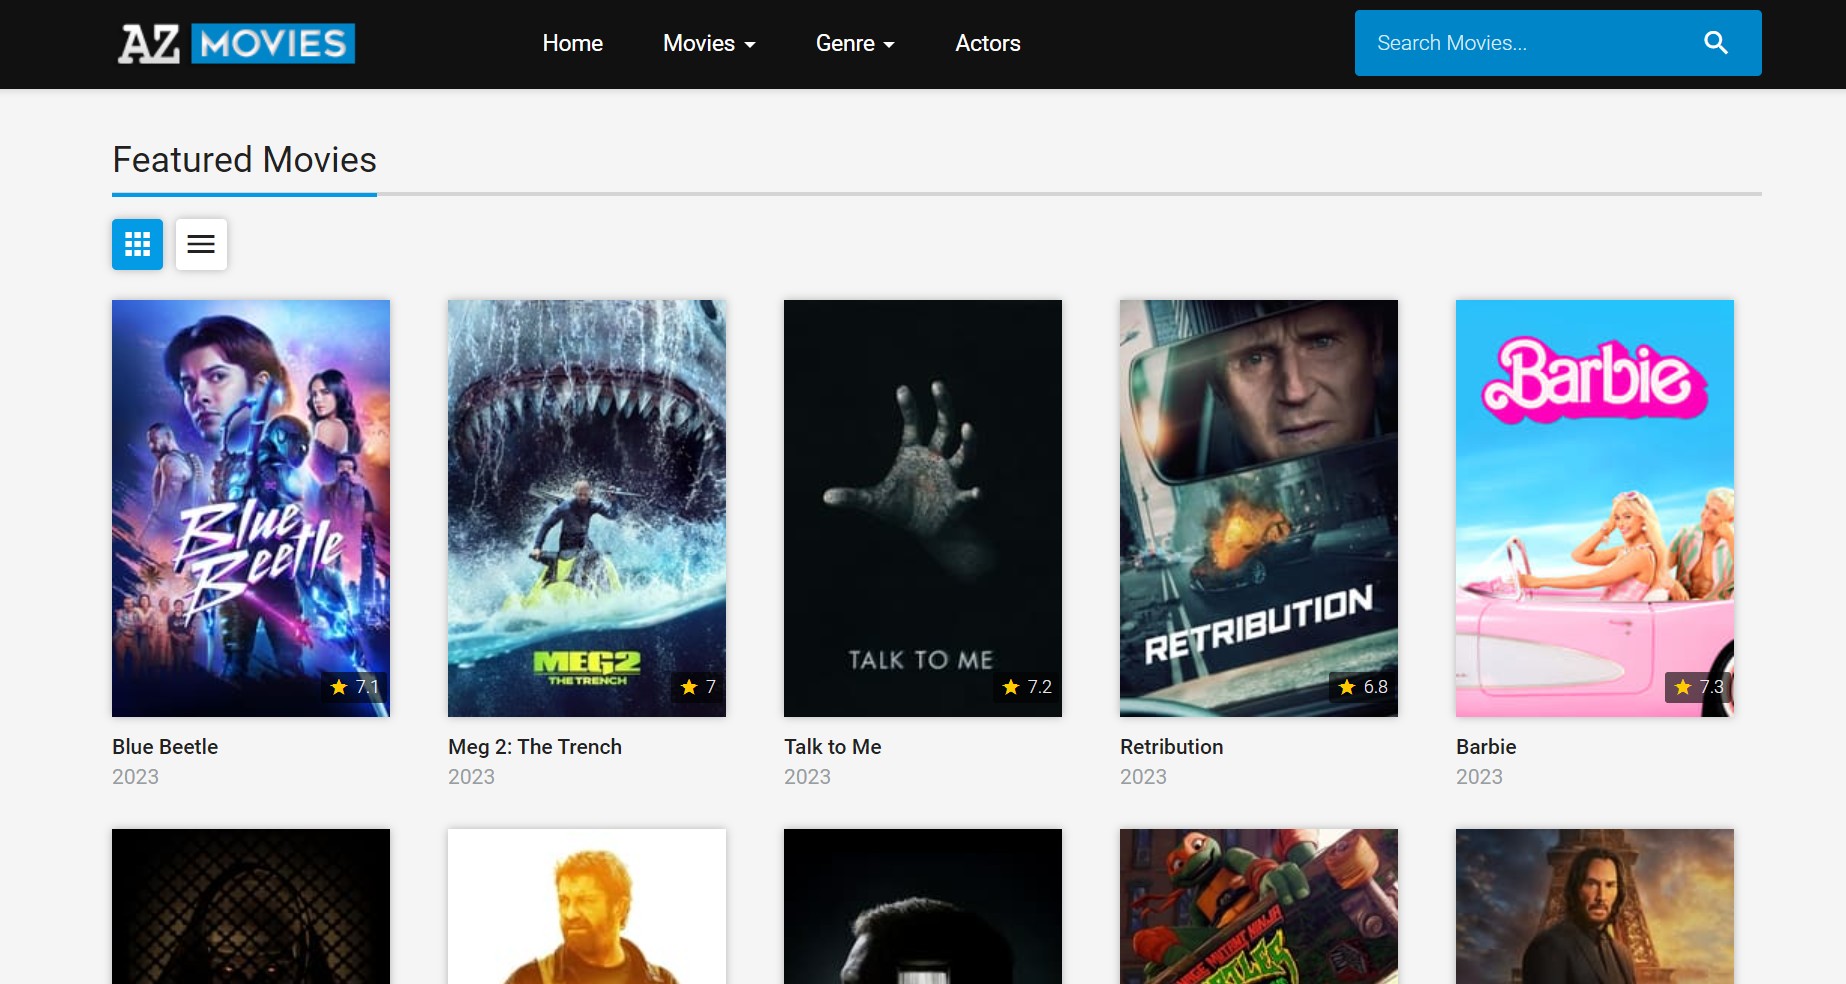Click the Meg 2: The Trench title link
Viewport: 1846px width, 984px height.
[x=535, y=747]
